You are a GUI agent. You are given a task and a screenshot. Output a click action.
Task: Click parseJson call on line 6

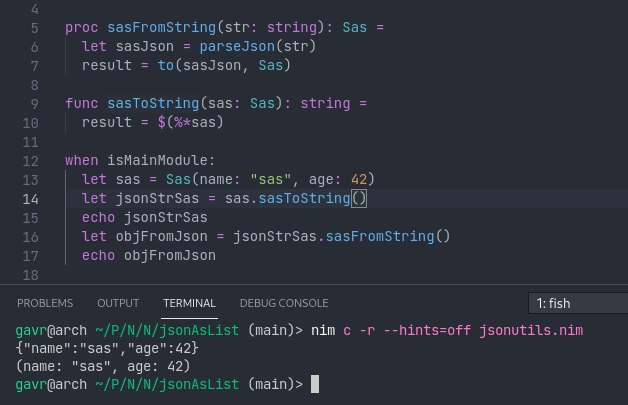(237, 46)
